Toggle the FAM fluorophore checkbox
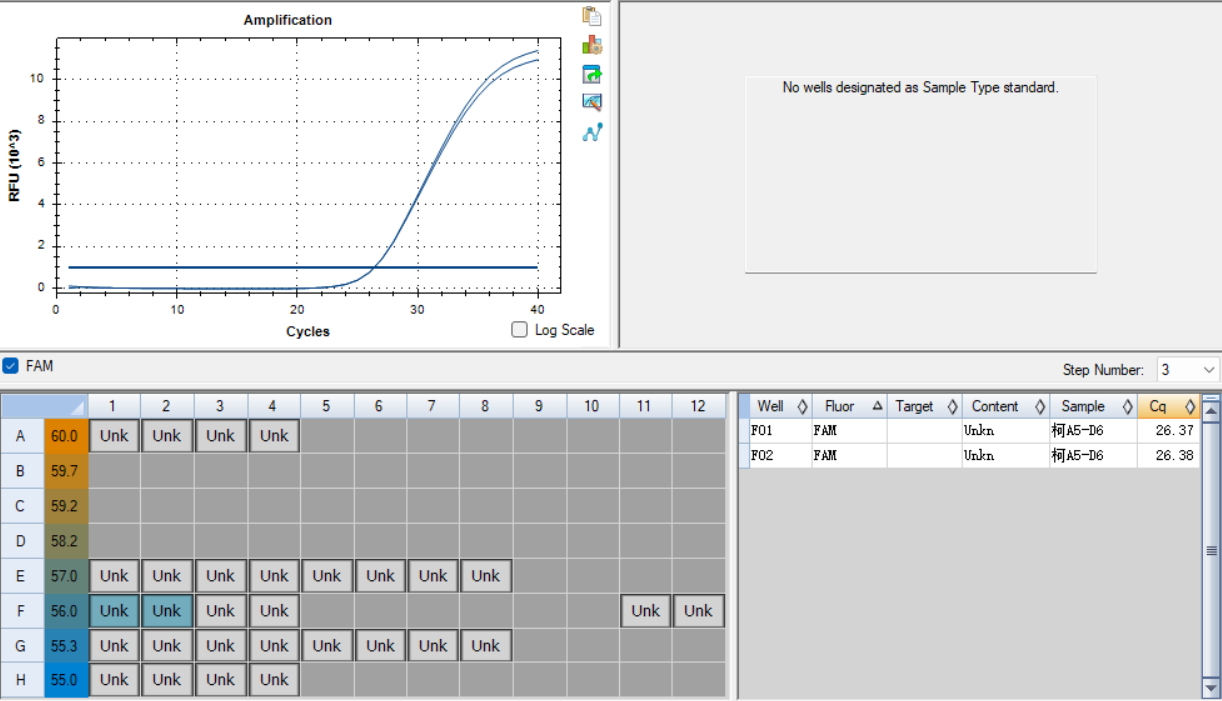This screenshot has width=1222, height=701. 10,366
